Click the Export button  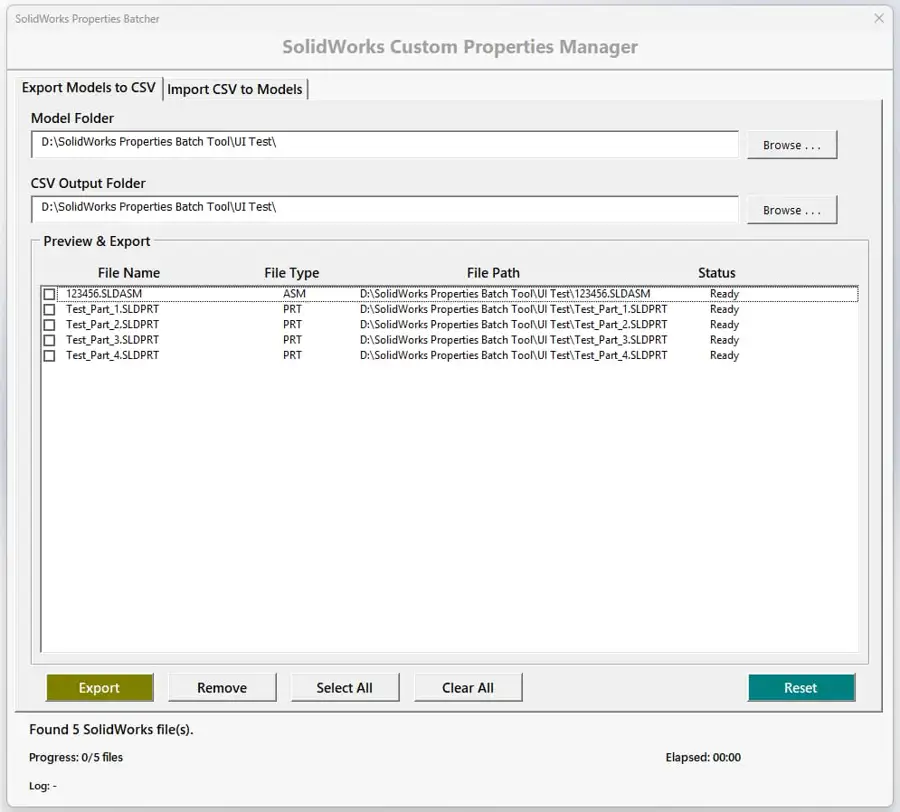pos(99,687)
